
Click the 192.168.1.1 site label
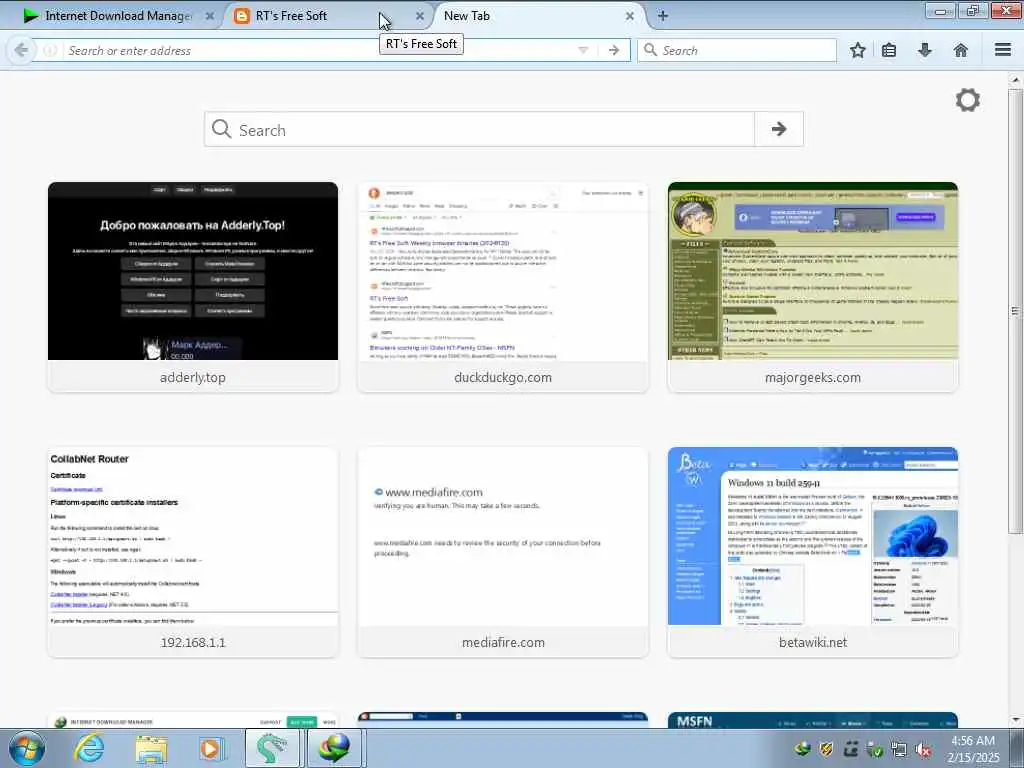(193, 643)
